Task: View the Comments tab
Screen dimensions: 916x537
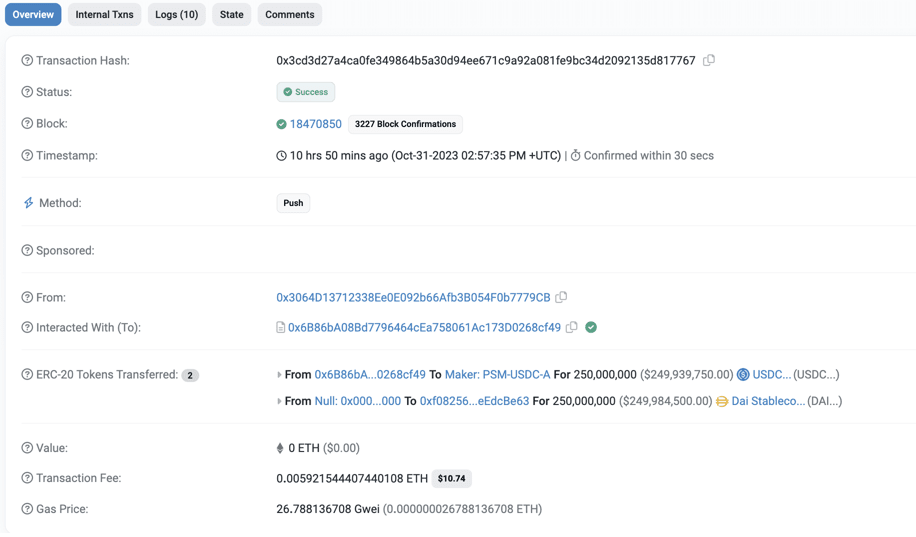Action: click(290, 15)
